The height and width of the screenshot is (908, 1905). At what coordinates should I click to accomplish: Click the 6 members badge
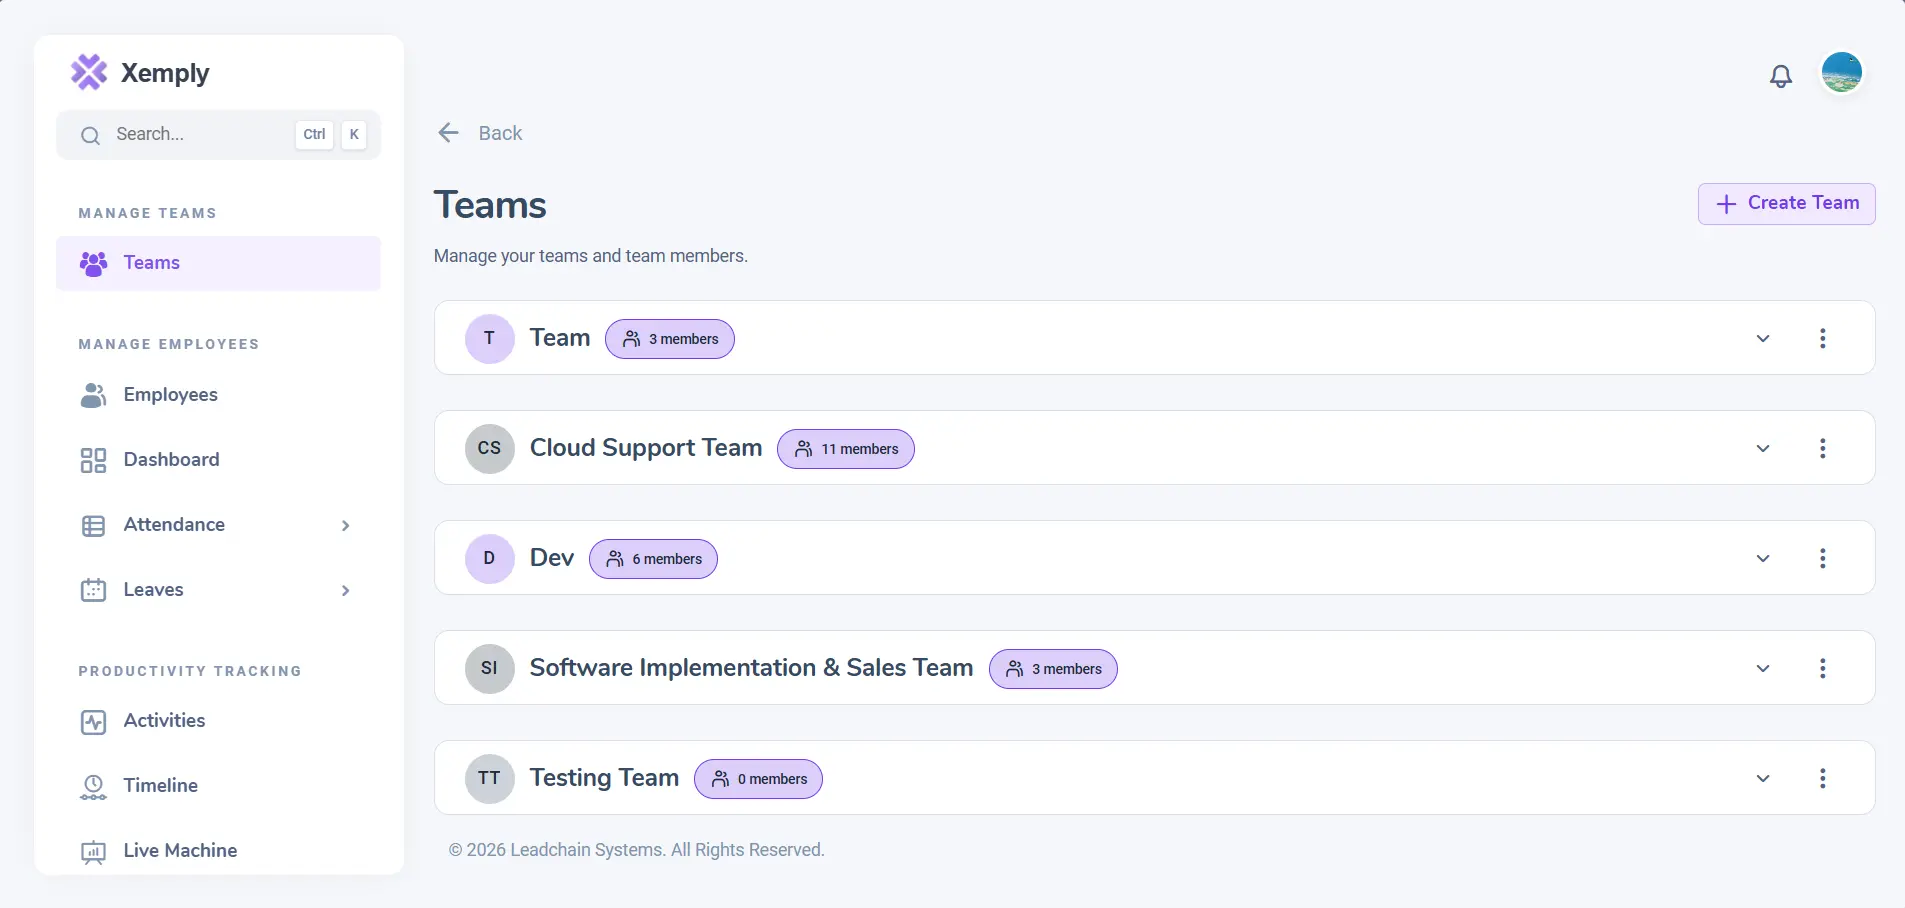pos(653,559)
